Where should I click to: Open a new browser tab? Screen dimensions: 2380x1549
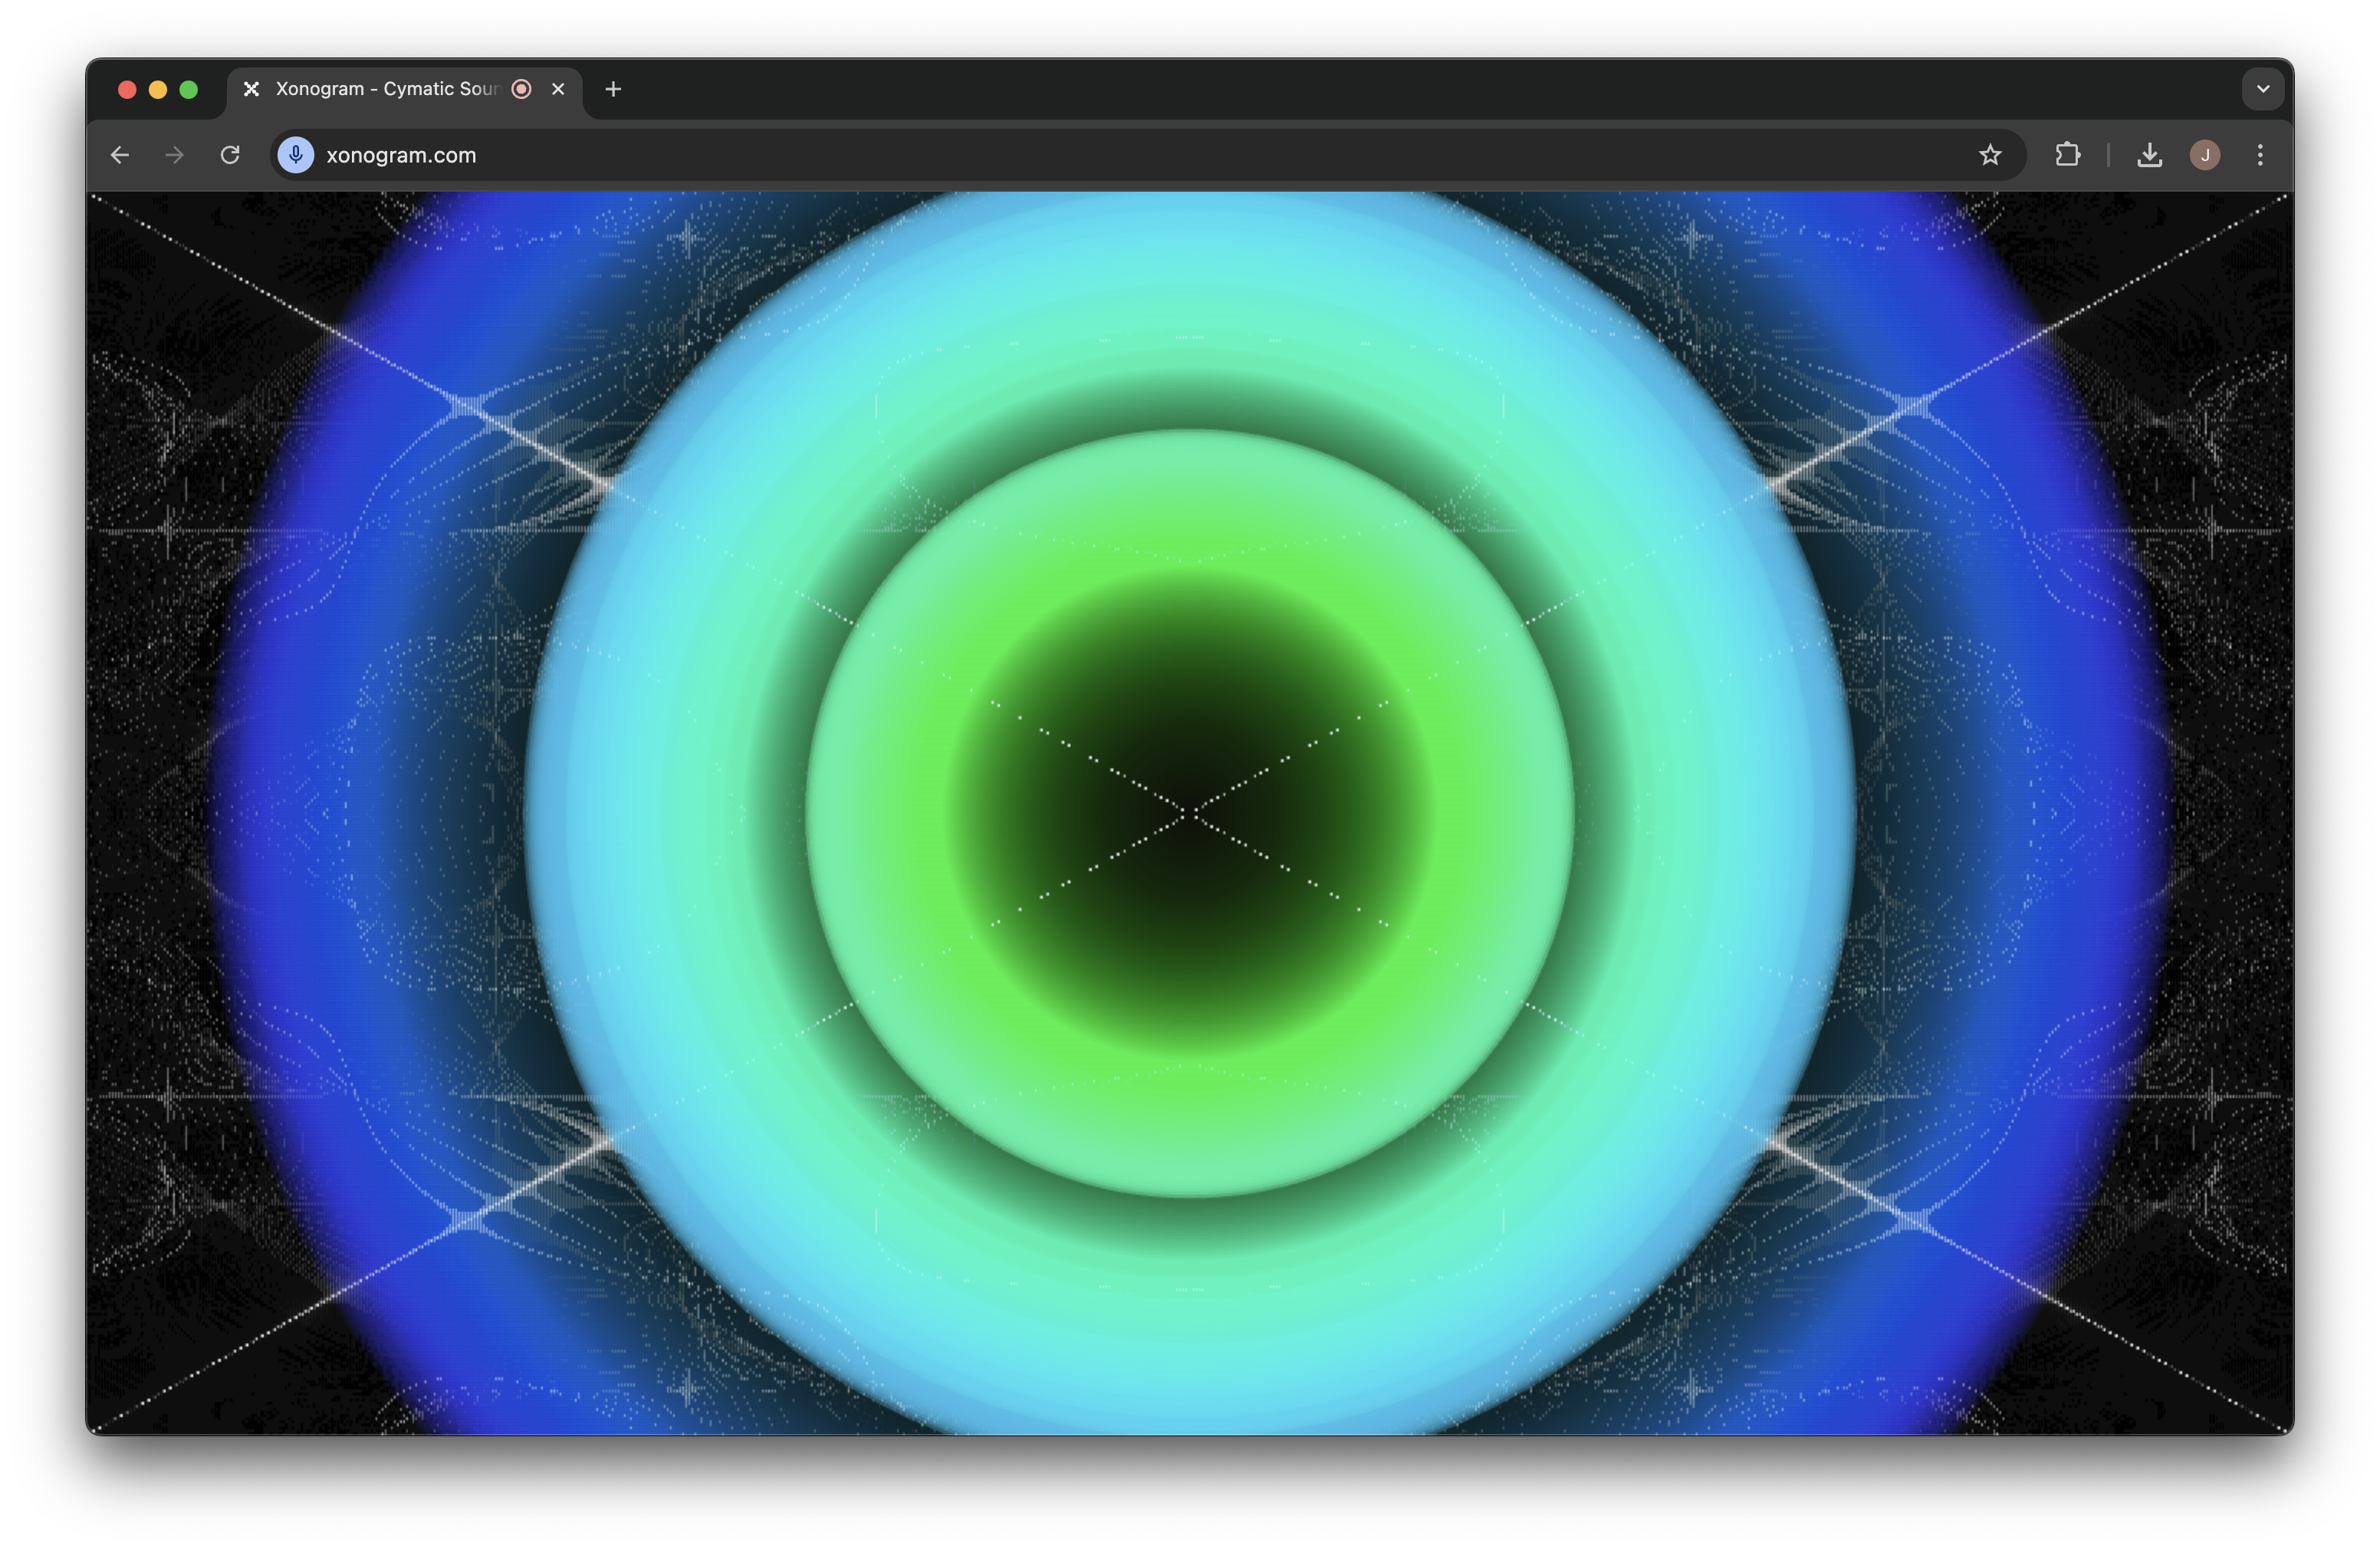pyautogui.click(x=613, y=89)
